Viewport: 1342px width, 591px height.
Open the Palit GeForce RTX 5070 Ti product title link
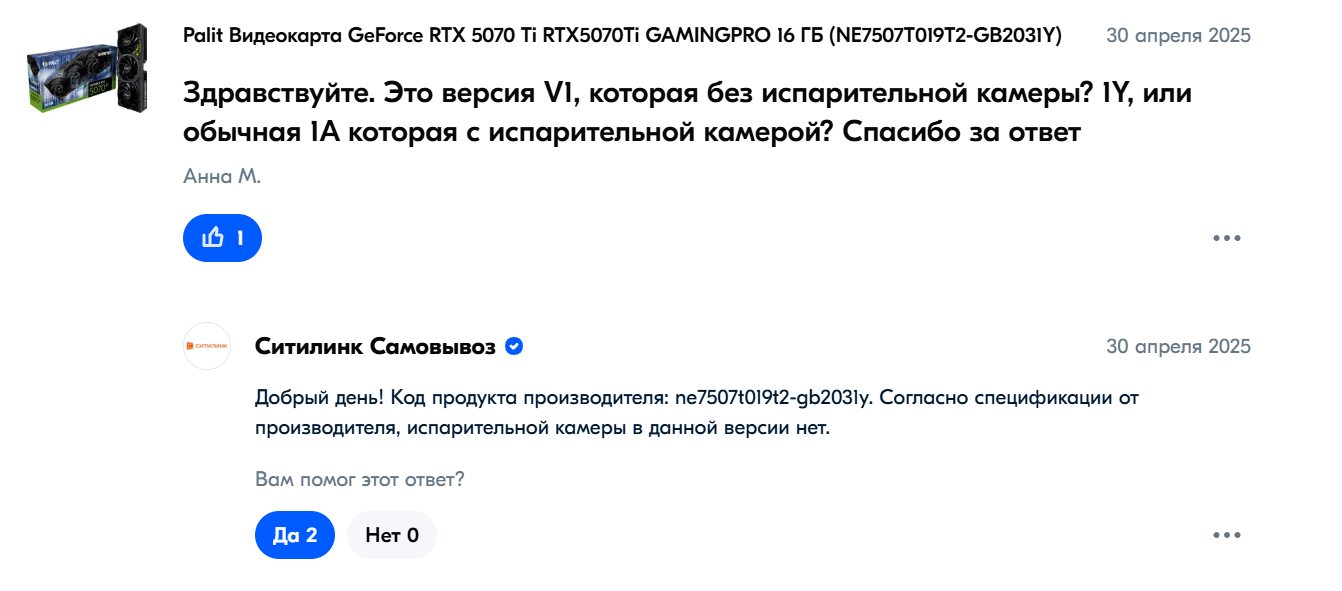(500, 36)
